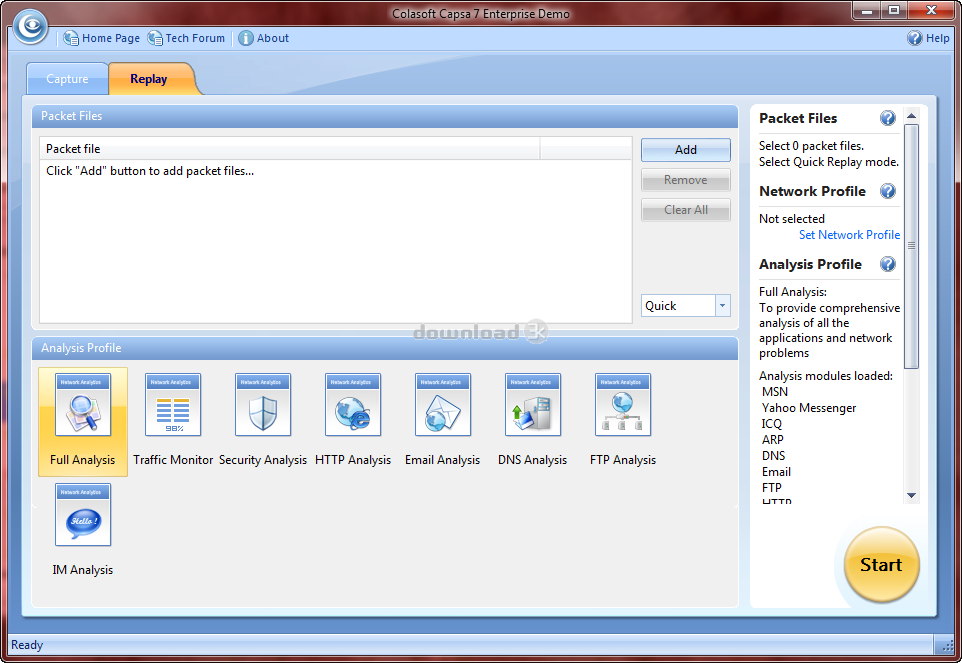
Task: Select the DNS Analysis profile icon
Action: 533,405
